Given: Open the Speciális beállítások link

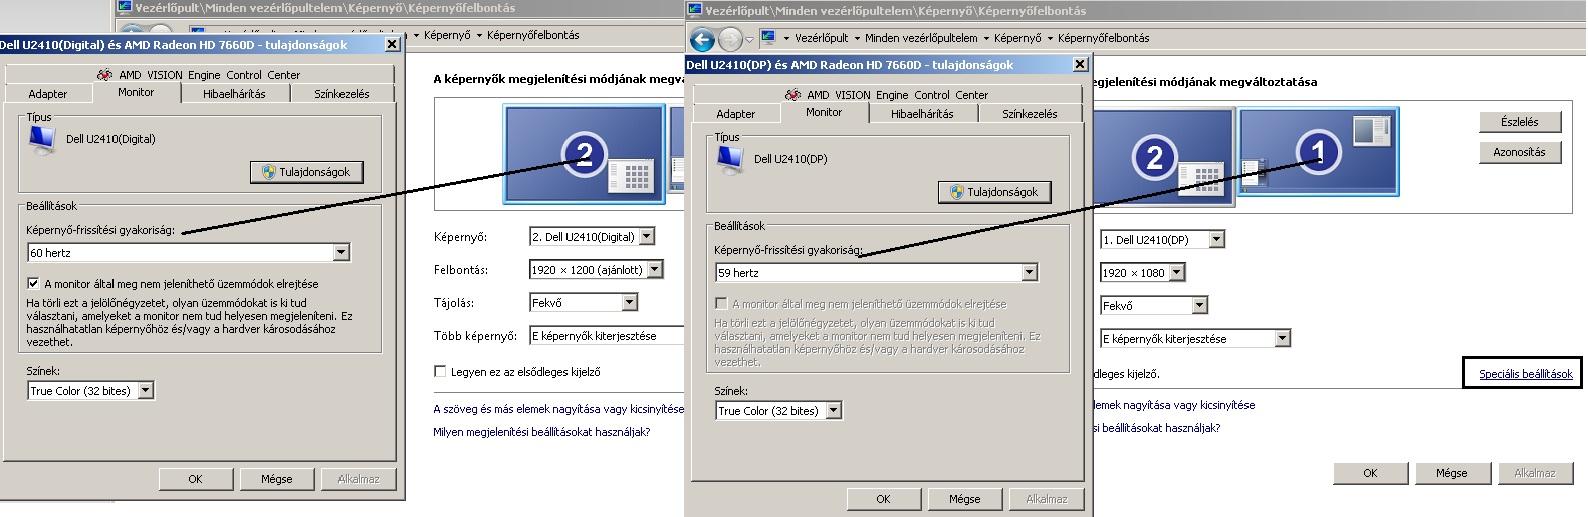Looking at the screenshot, I should tap(1526, 374).
